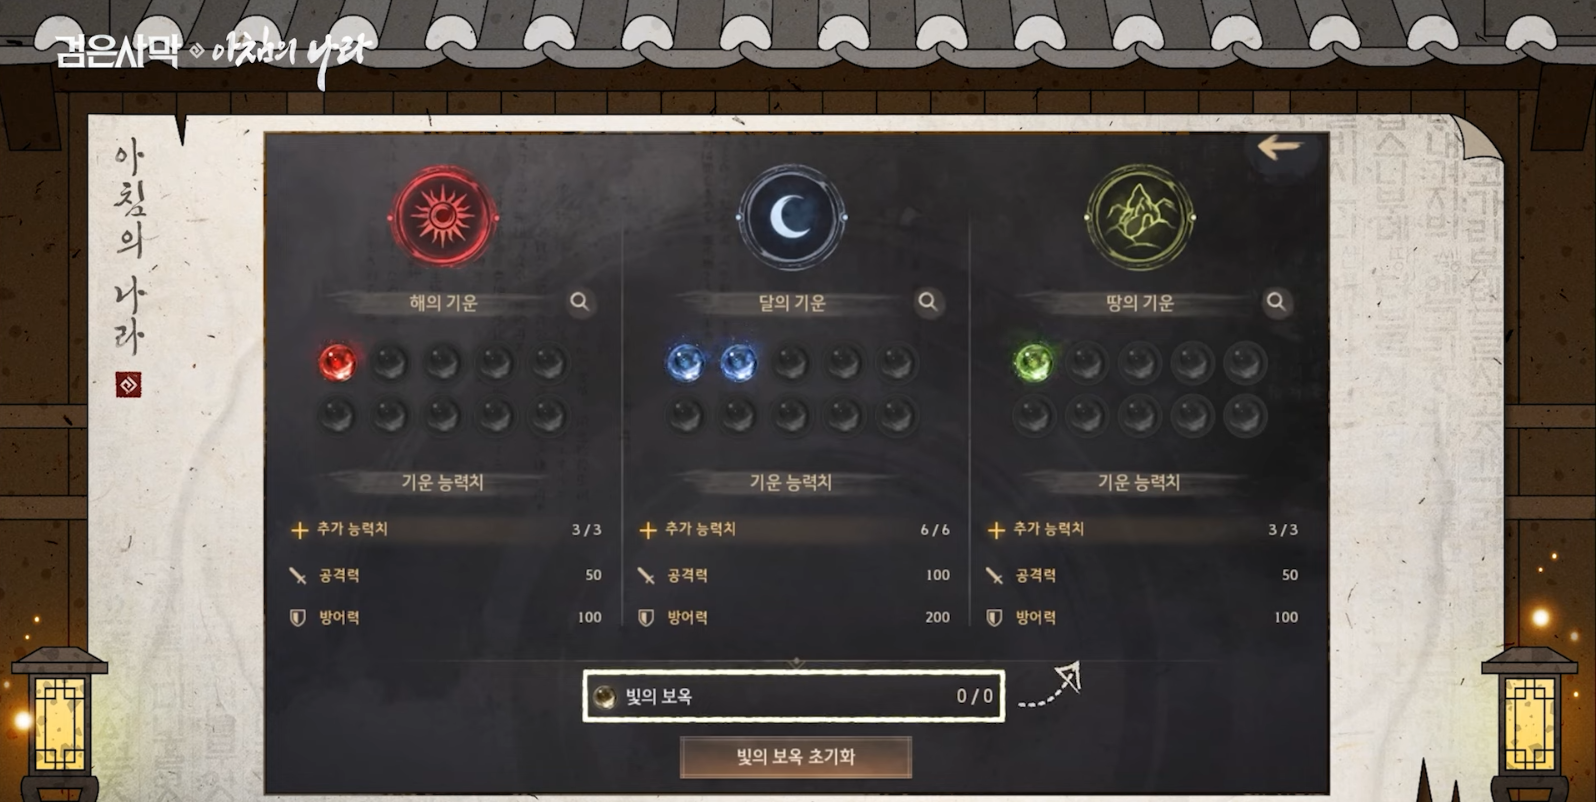This screenshot has width=1596, height=802.
Task: Click the crescent moon energy emblem
Action: coord(791,217)
